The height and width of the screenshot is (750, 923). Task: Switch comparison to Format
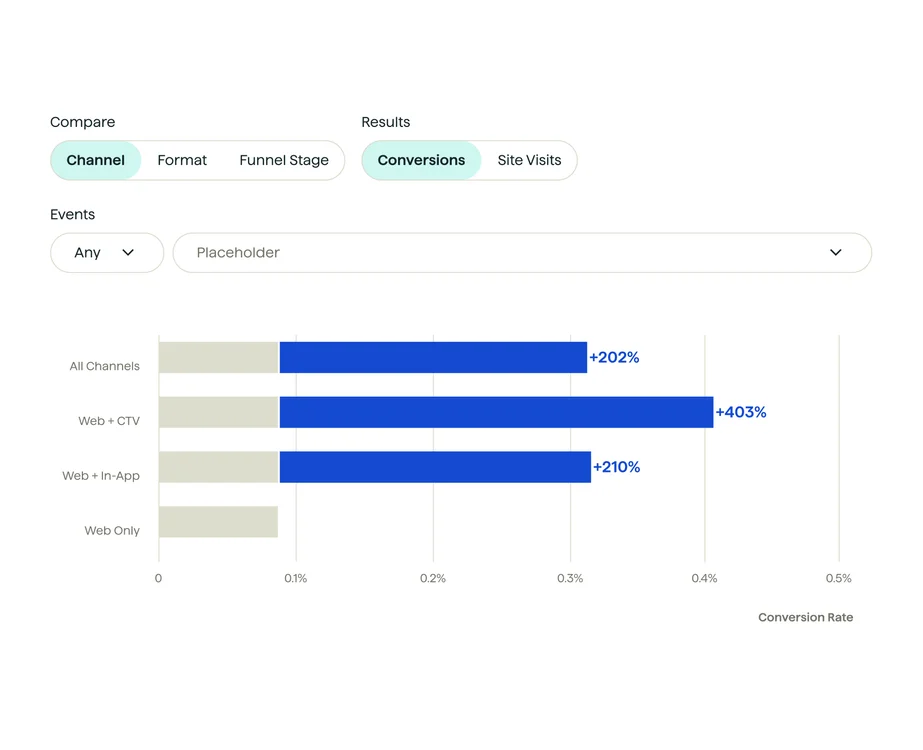pos(181,160)
